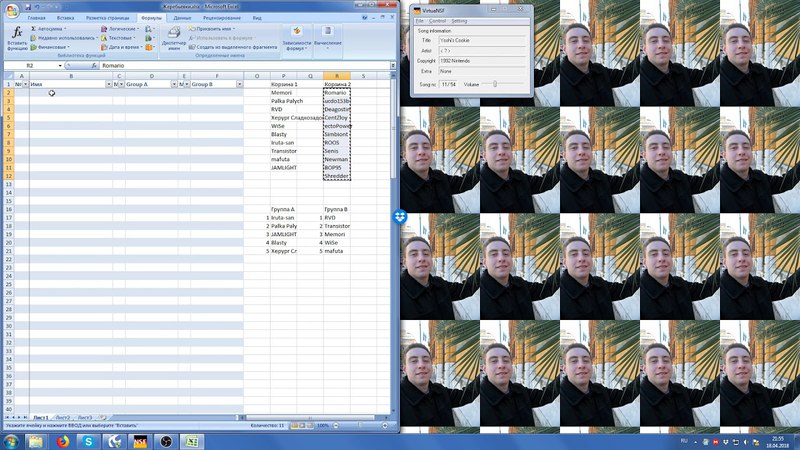Click the formula bar containing Romario
Viewport: 800px width, 450px height.
click(245, 65)
